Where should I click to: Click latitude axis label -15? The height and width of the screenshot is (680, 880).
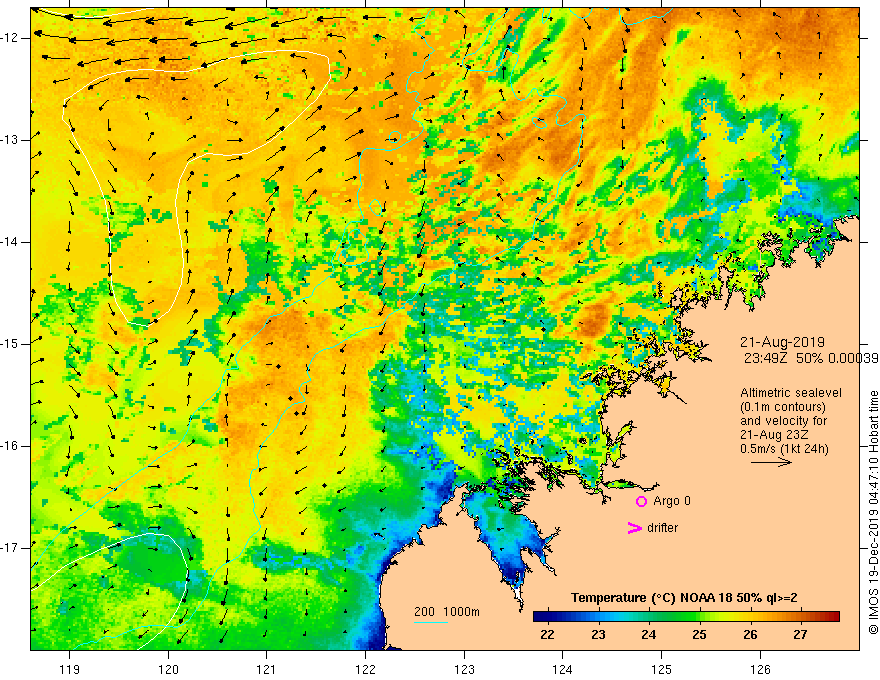[x=11, y=344]
